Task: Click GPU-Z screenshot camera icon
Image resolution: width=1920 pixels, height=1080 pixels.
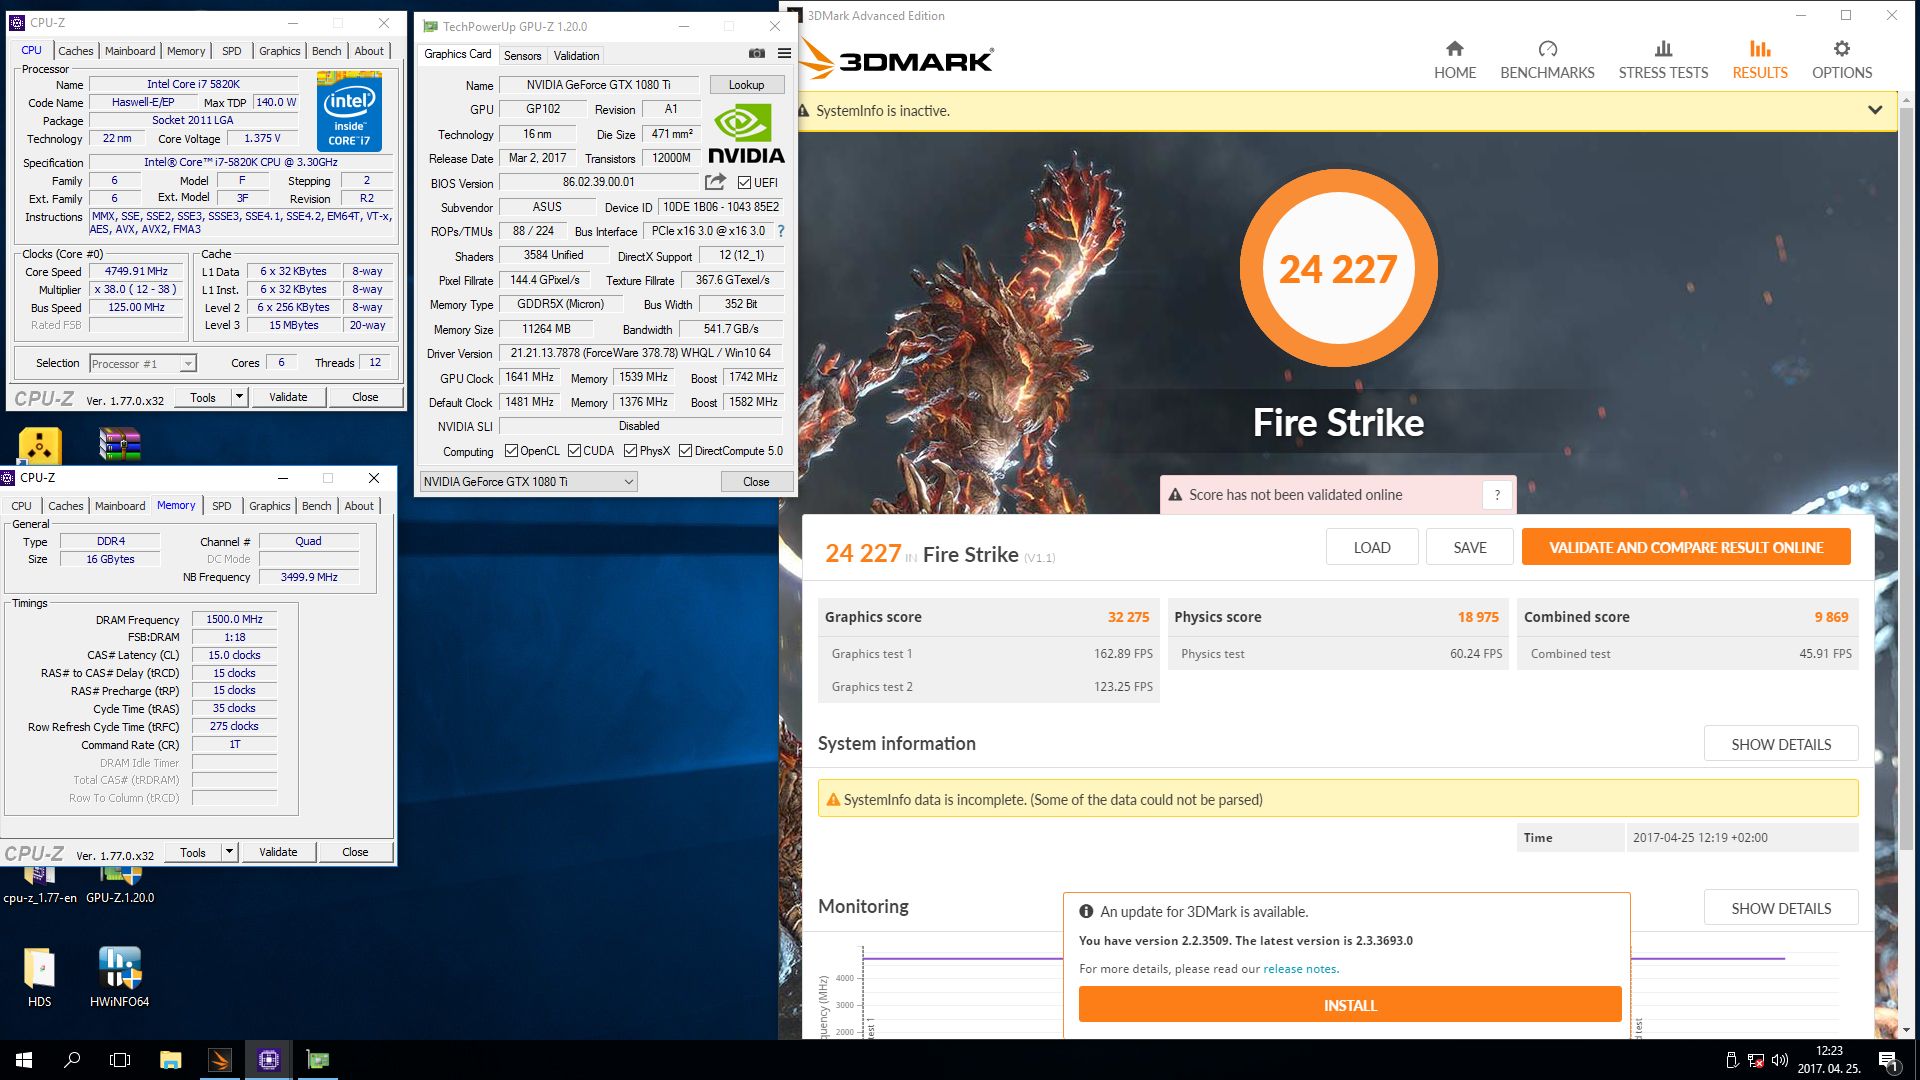Action: point(757,54)
